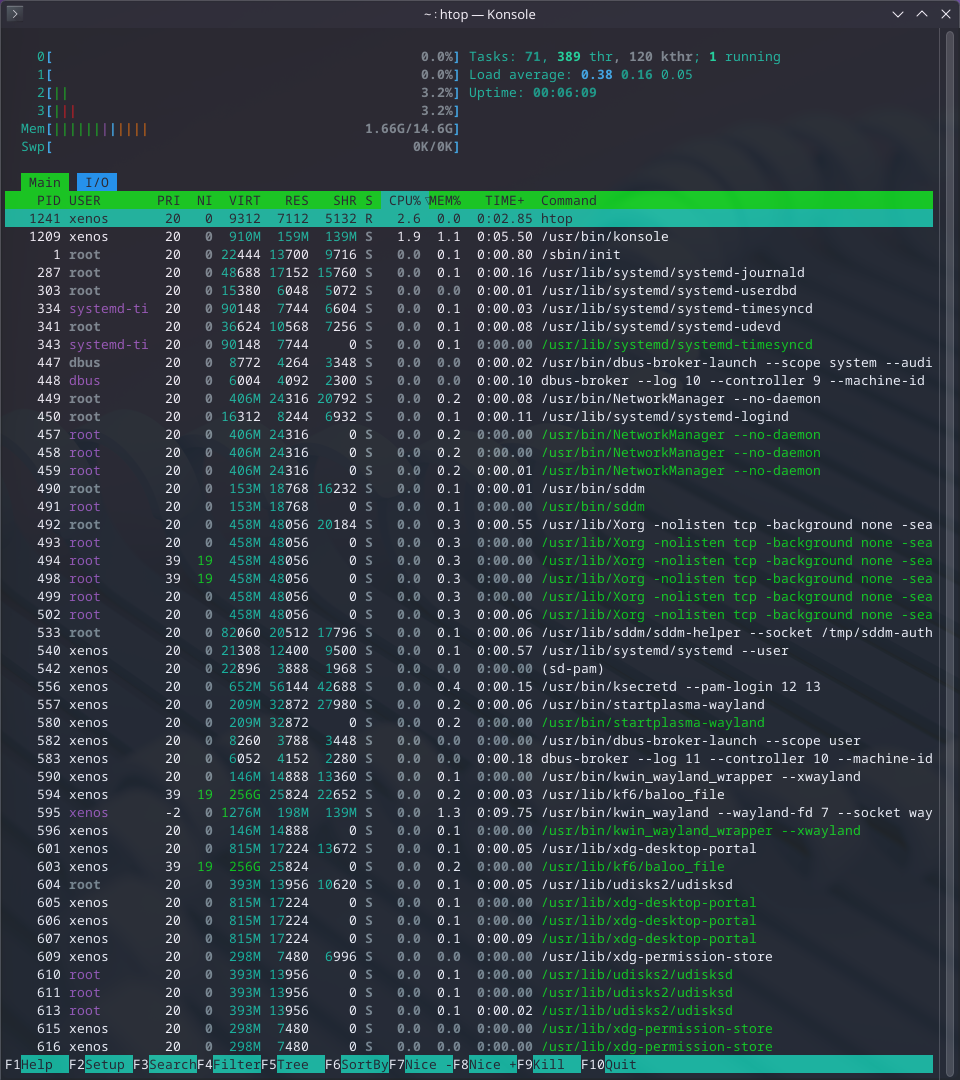Select PID 601 xdg-desktop-portal row
The height and width of the screenshot is (1080, 960).
(x=469, y=849)
